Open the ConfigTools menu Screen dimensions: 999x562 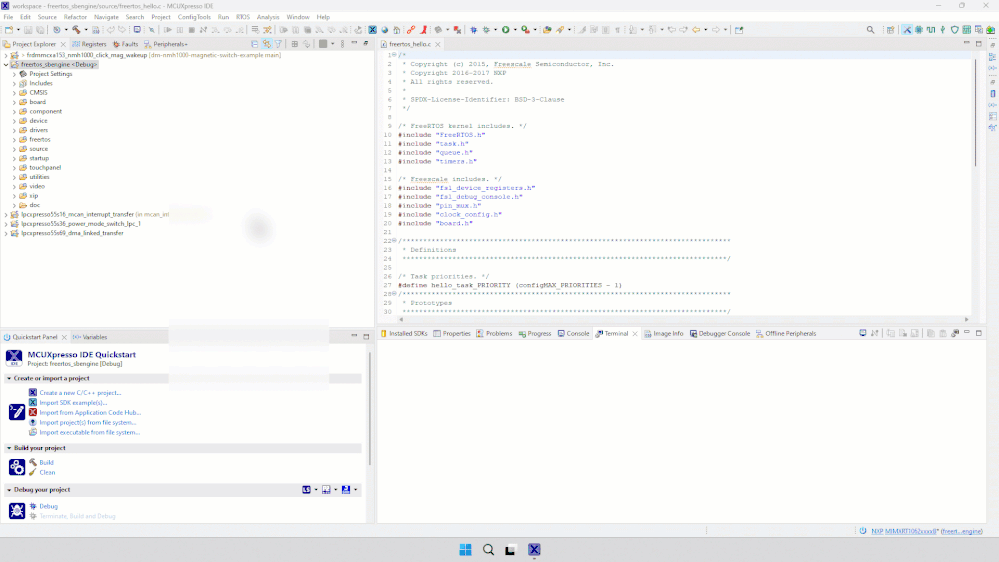pos(194,17)
